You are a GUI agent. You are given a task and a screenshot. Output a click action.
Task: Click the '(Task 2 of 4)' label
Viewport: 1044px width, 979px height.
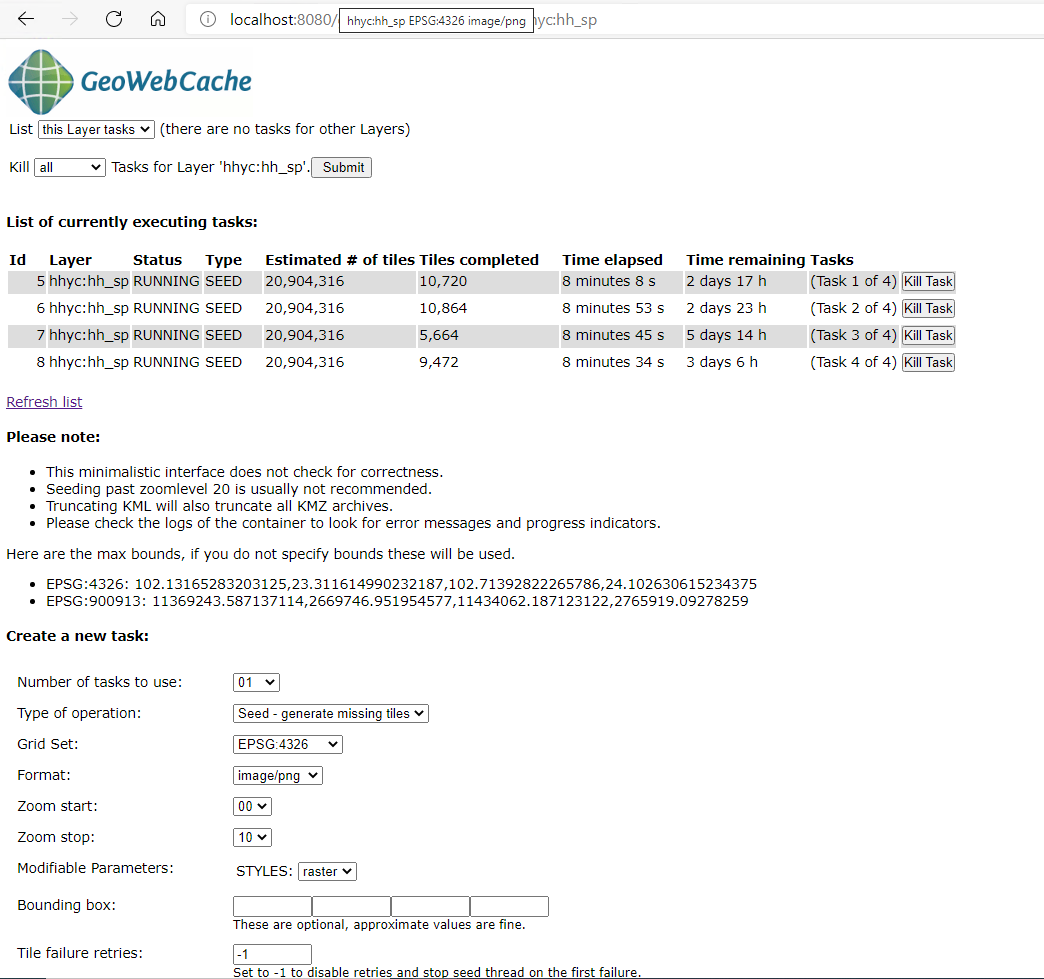click(x=853, y=308)
